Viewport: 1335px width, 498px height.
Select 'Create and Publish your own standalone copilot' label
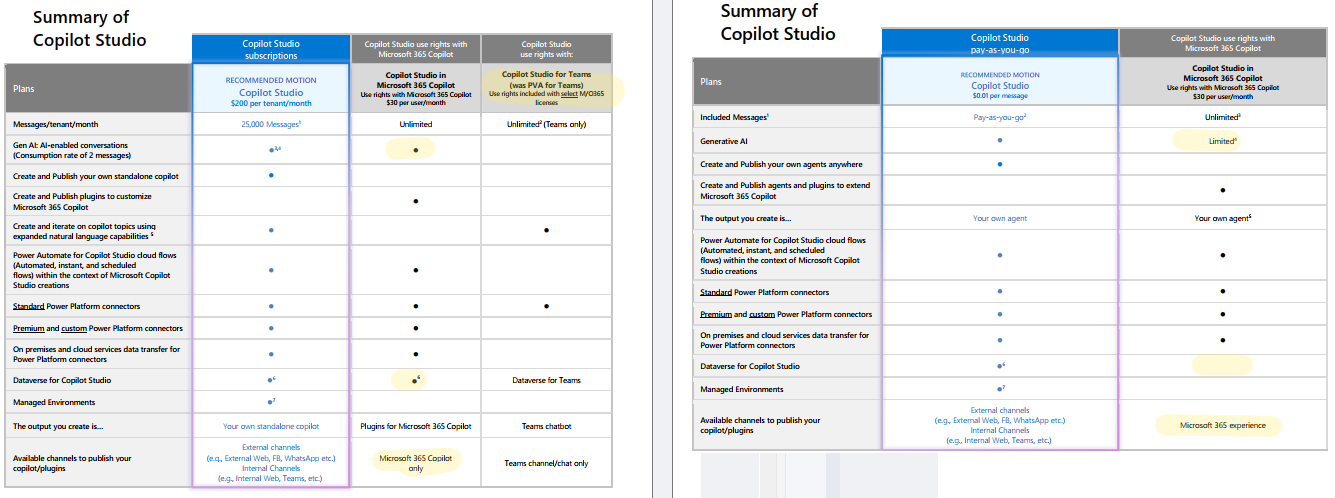click(x=96, y=176)
